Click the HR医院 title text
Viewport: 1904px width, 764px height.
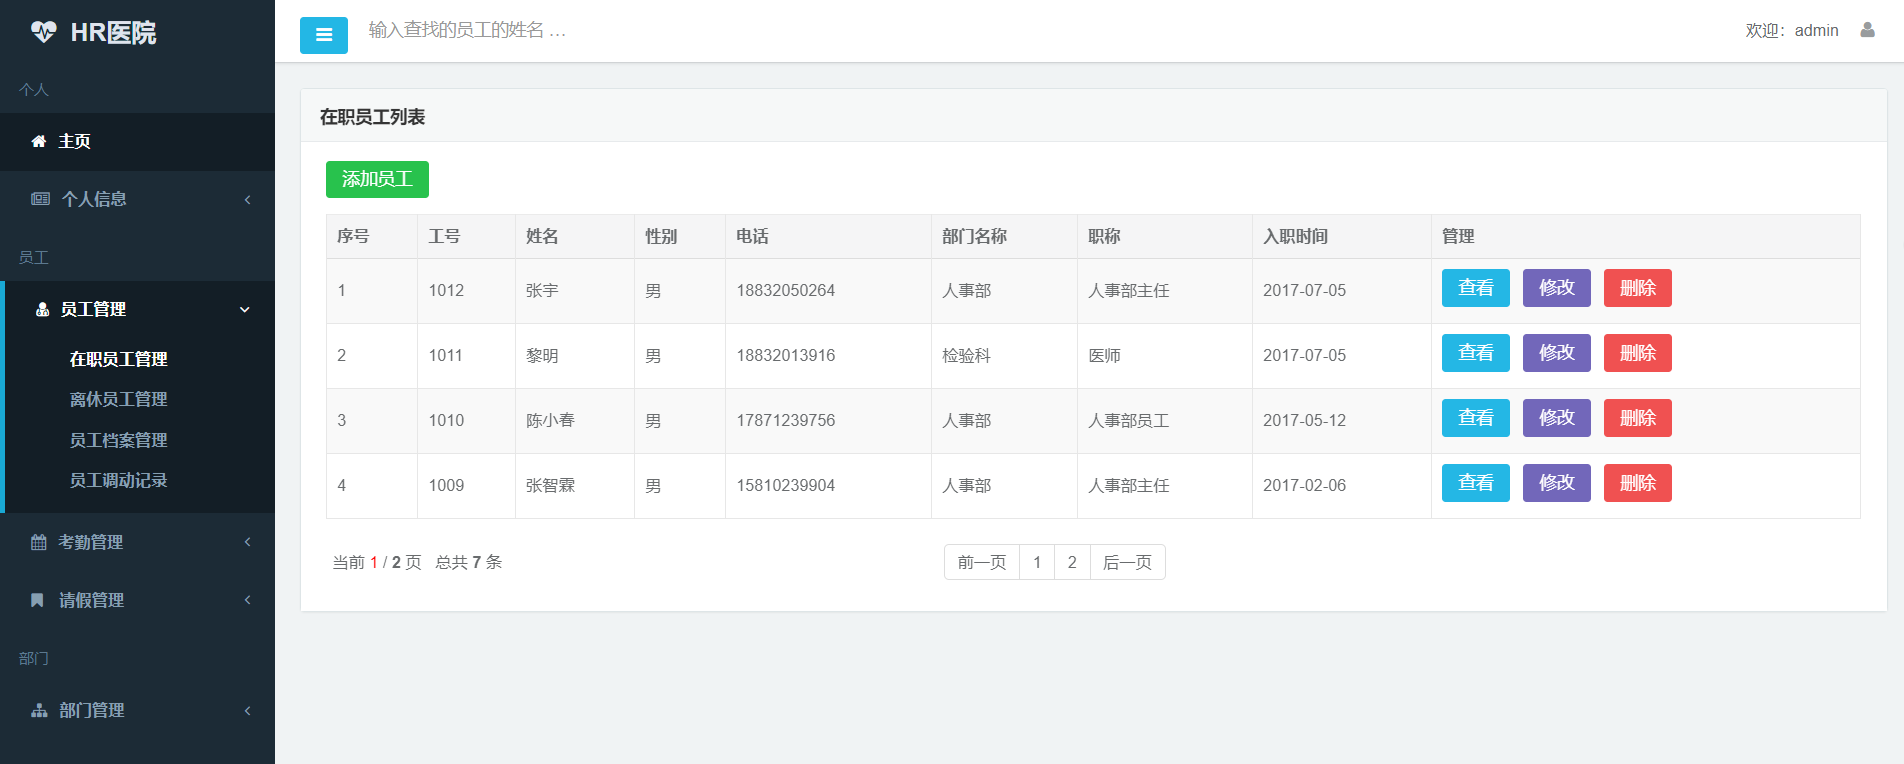(113, 33)
